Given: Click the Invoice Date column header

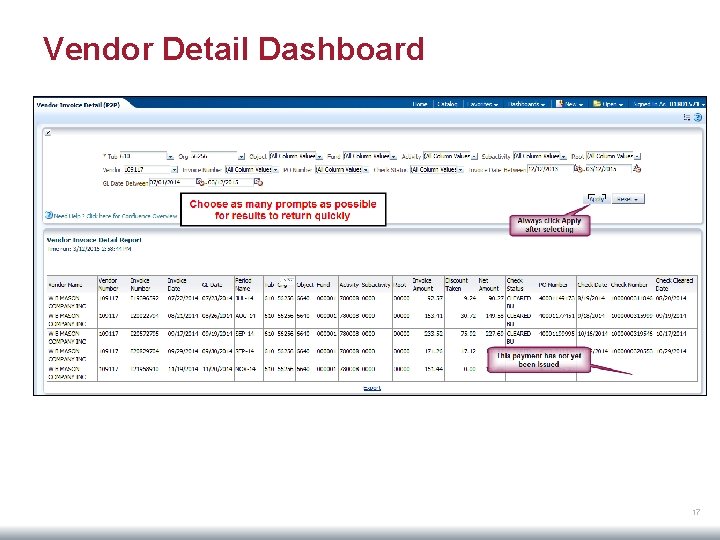Looking at the screenshot, I should pos(177,284).
